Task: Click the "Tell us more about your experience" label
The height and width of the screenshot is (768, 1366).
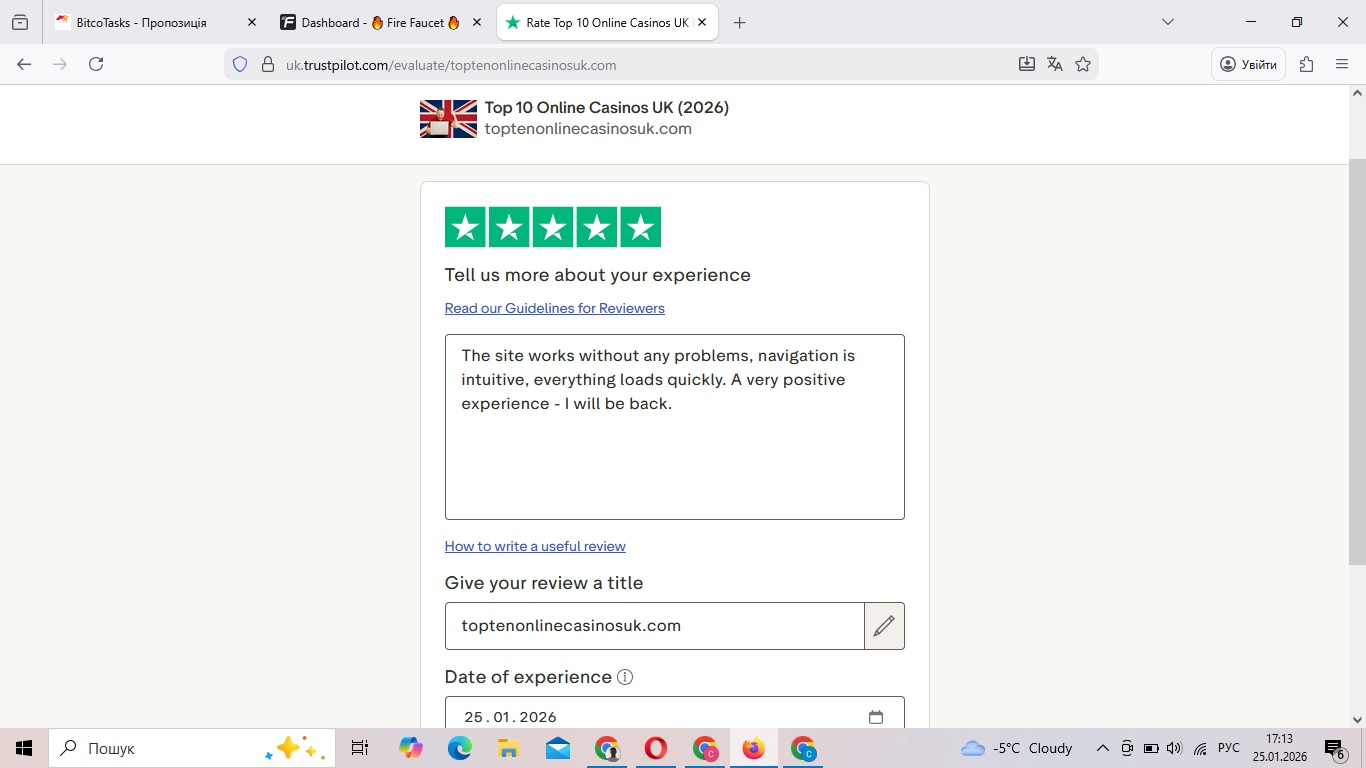Action: 598,275
